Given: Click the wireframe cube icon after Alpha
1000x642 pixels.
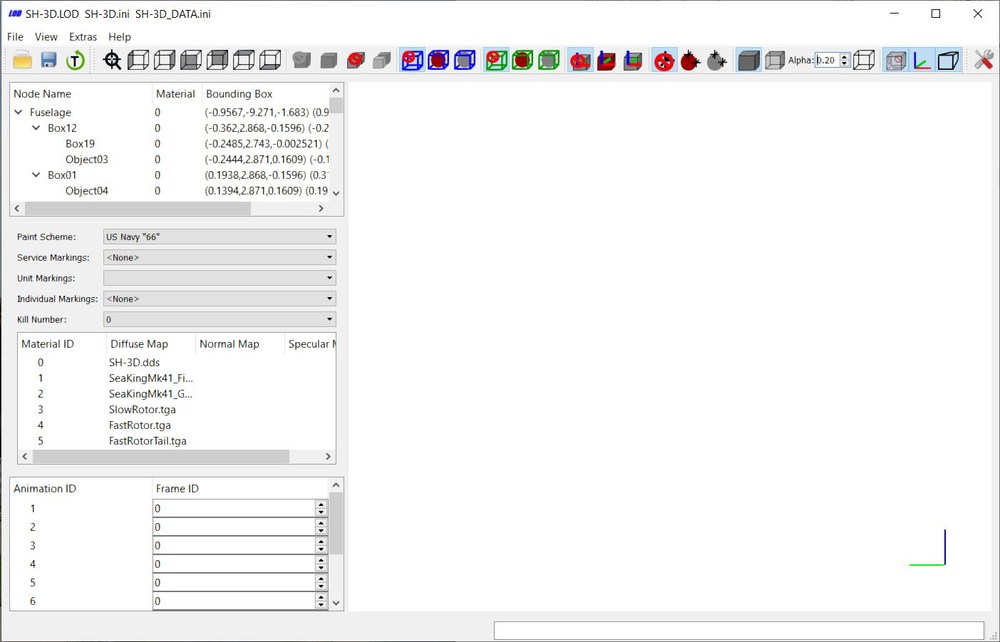Looking at the screenshot, I should pos(864,60).
